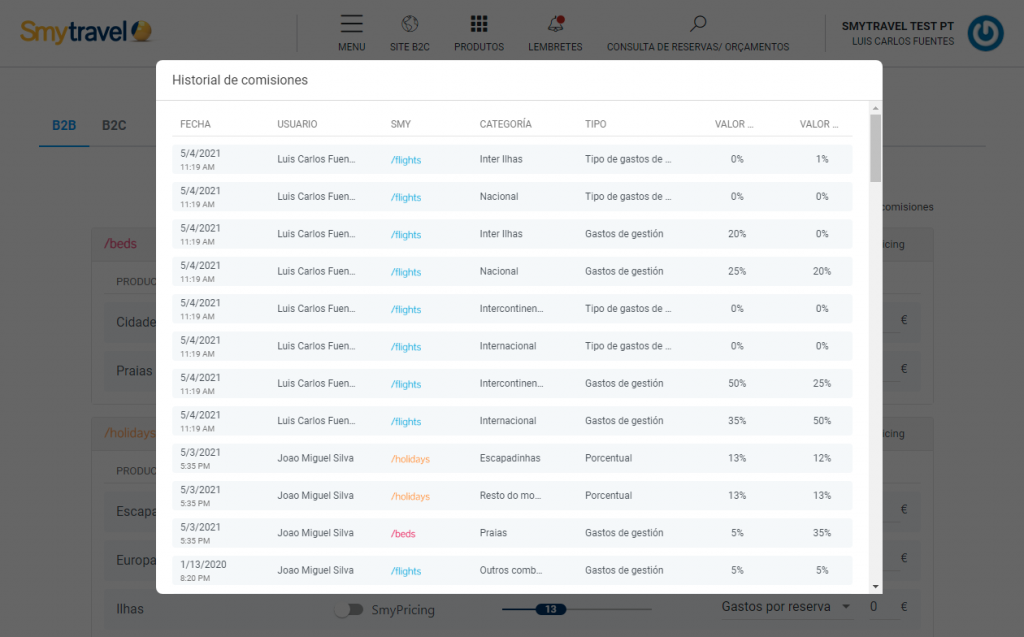Click the /beds link in Praias row
The image size is (1024, 637).
pos(403,534)
